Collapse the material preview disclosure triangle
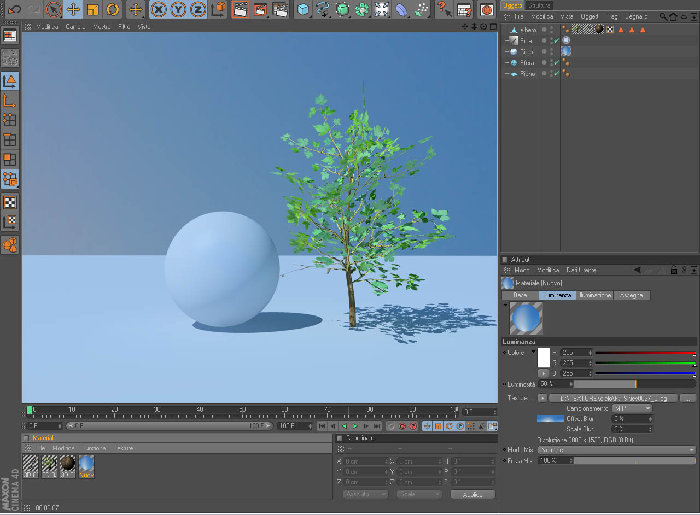This screenshot has width=700, height=515. pos(505,305)
